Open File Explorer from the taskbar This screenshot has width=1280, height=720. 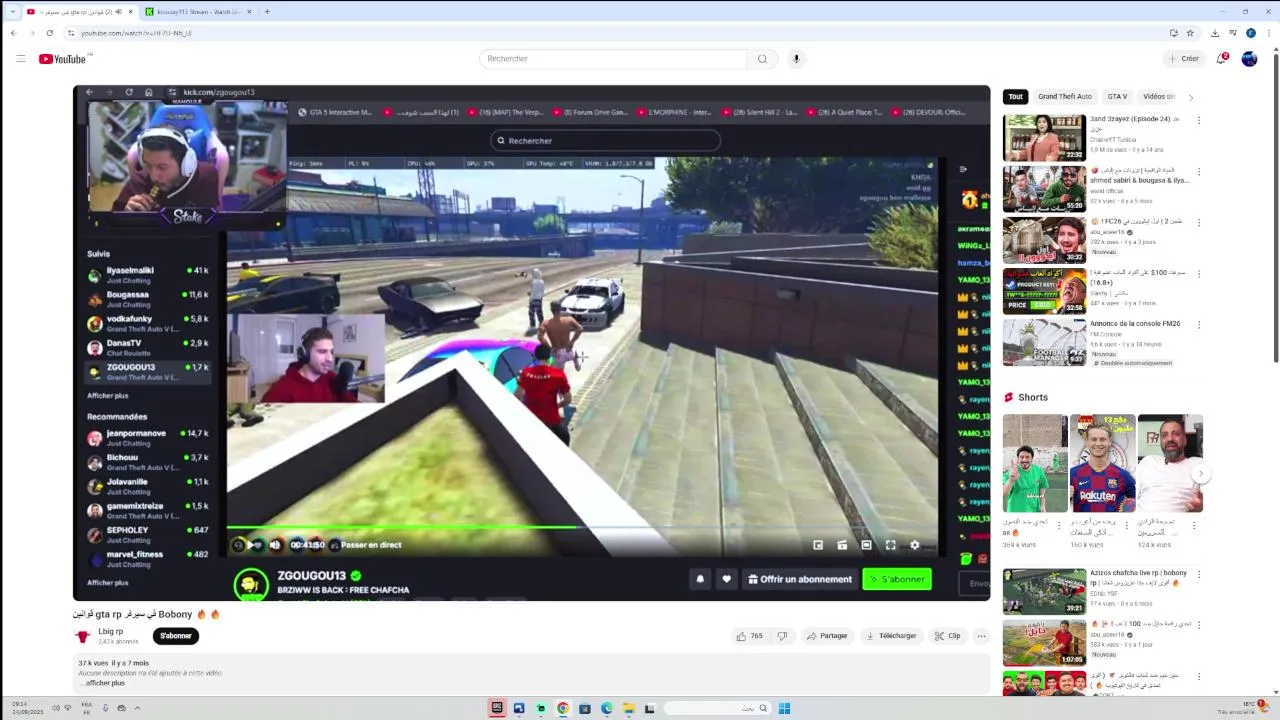coord(628,708)
